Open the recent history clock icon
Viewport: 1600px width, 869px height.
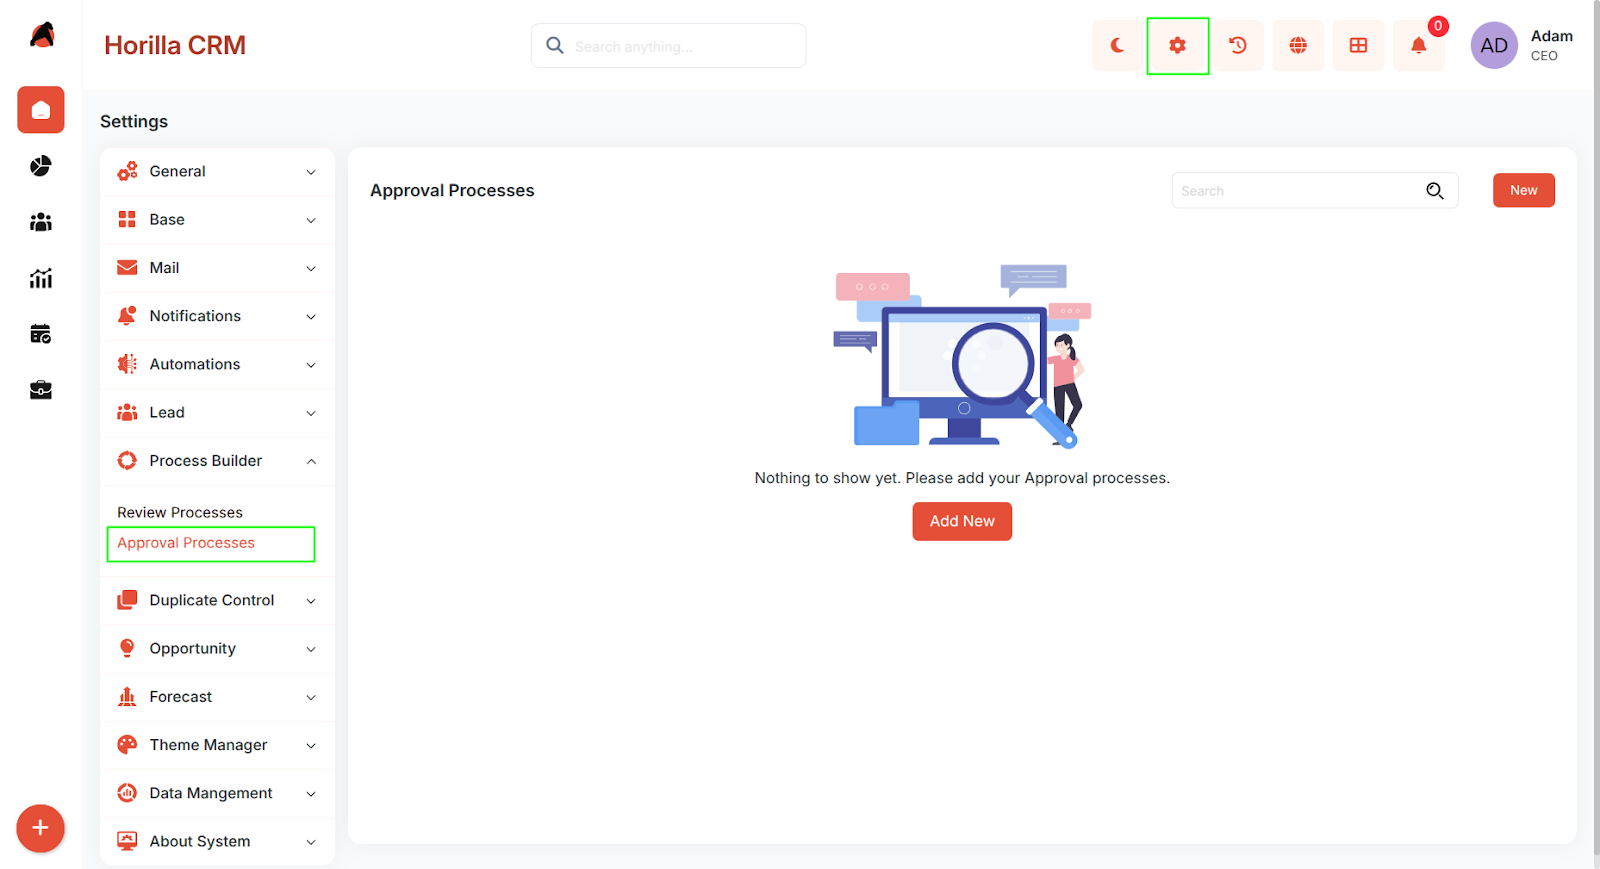(x=1238, y=46)
